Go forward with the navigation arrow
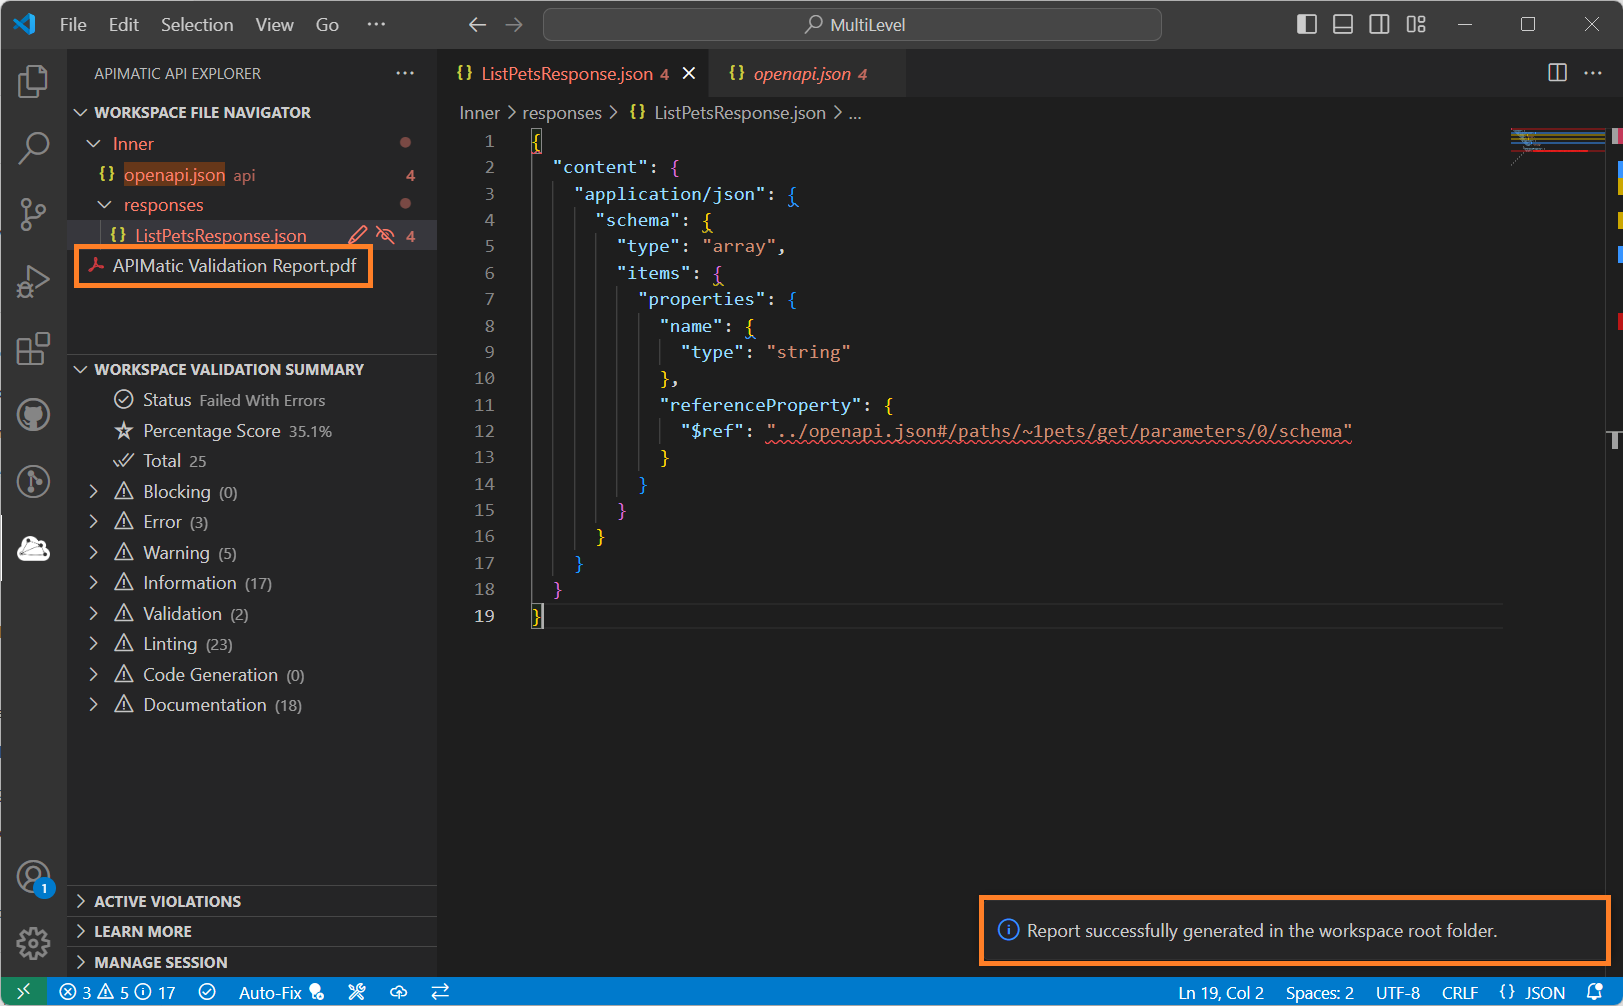This screenshot has height=1006, width=1623. 514,25
